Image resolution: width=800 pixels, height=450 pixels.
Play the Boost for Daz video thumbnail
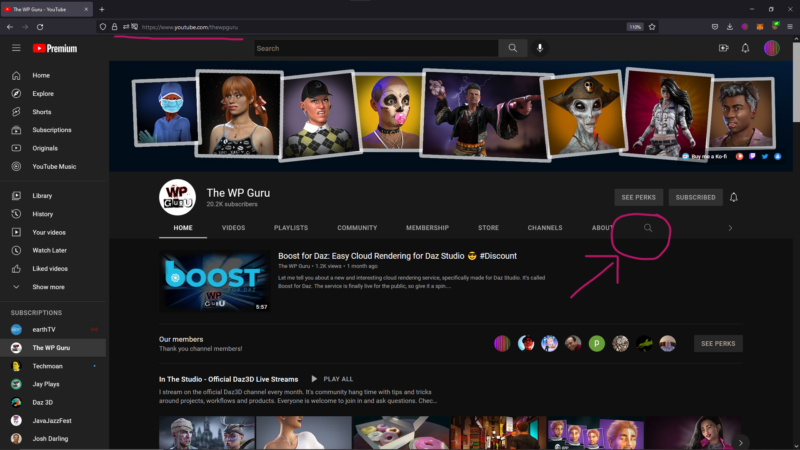click(214, 281)
